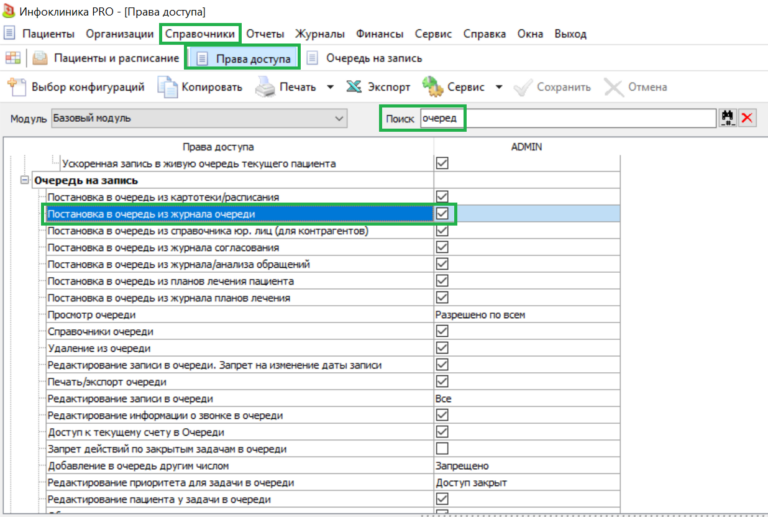
Task: Open the Справочники menu
Action: pos(200,34)
